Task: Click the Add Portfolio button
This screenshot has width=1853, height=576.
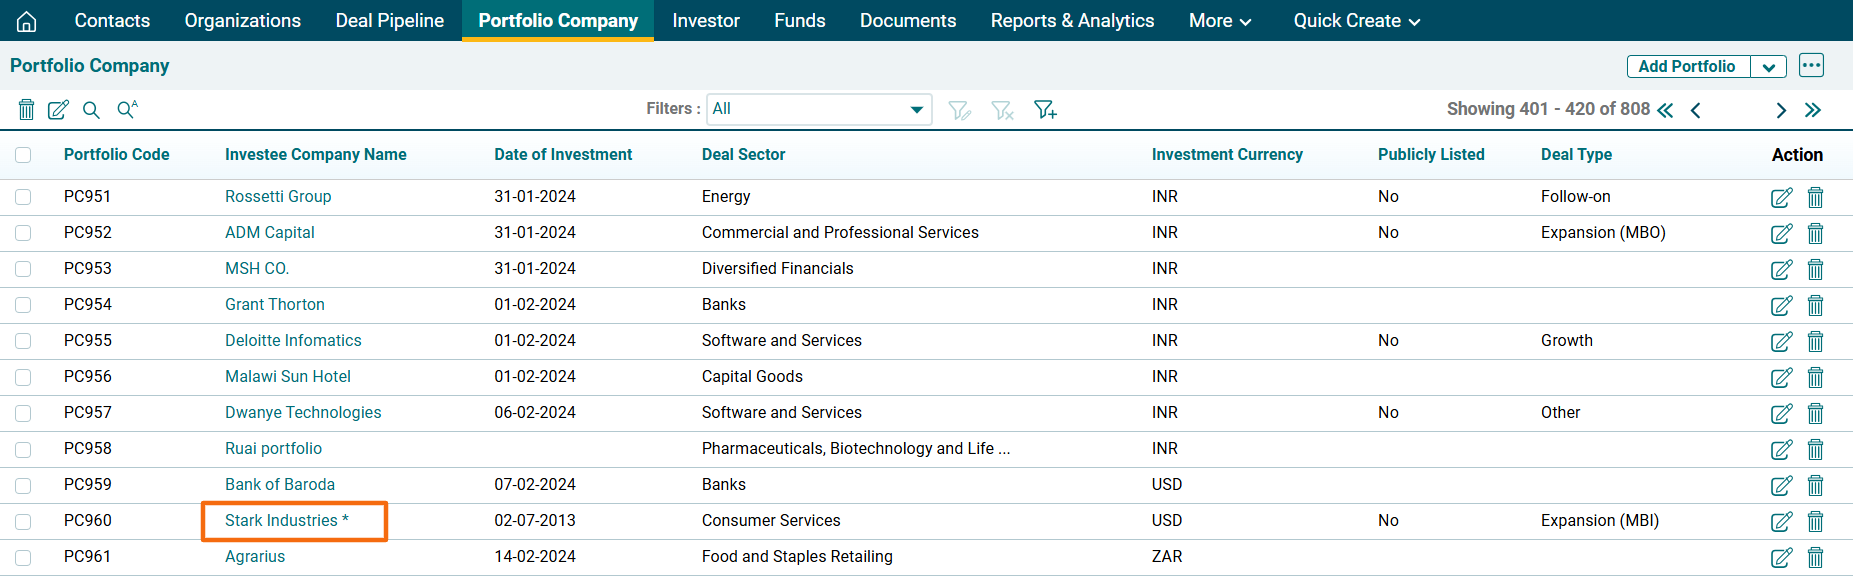Action: (x=1687, y=67)
